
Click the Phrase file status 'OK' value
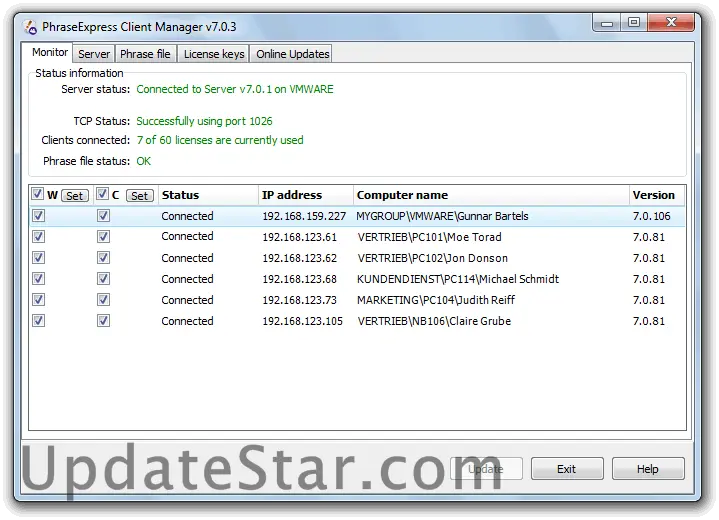(x=144, y=161)
